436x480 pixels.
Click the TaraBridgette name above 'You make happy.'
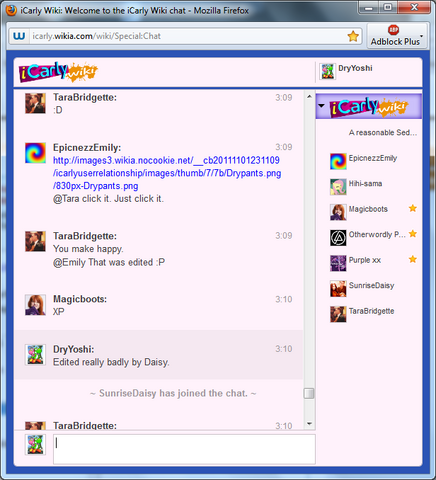coord(85,236)
